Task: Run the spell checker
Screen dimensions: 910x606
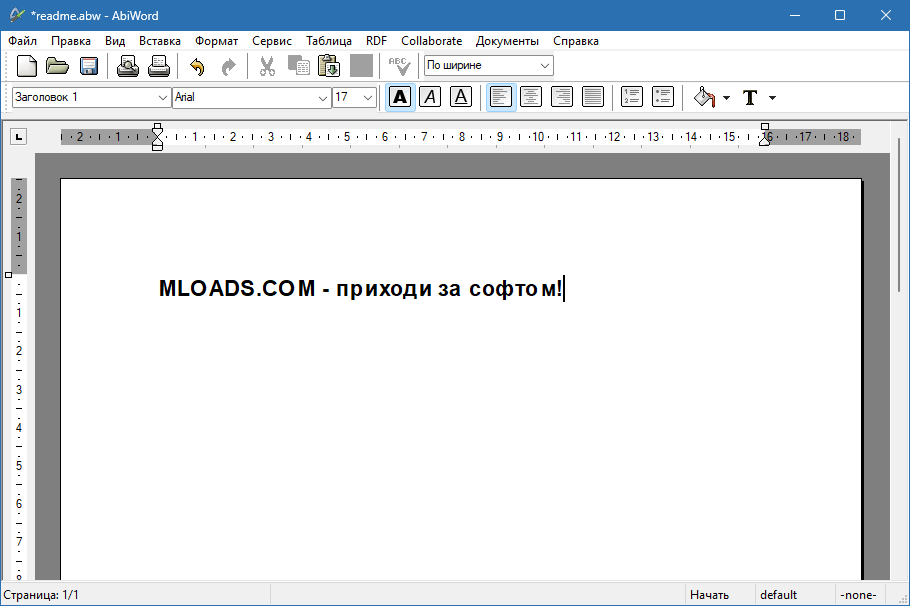Action: pos(399,66)
